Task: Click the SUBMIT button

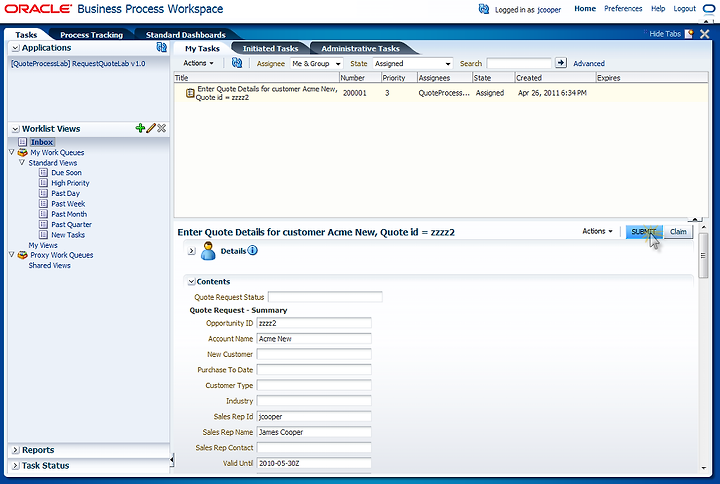Action: point(644,231)
